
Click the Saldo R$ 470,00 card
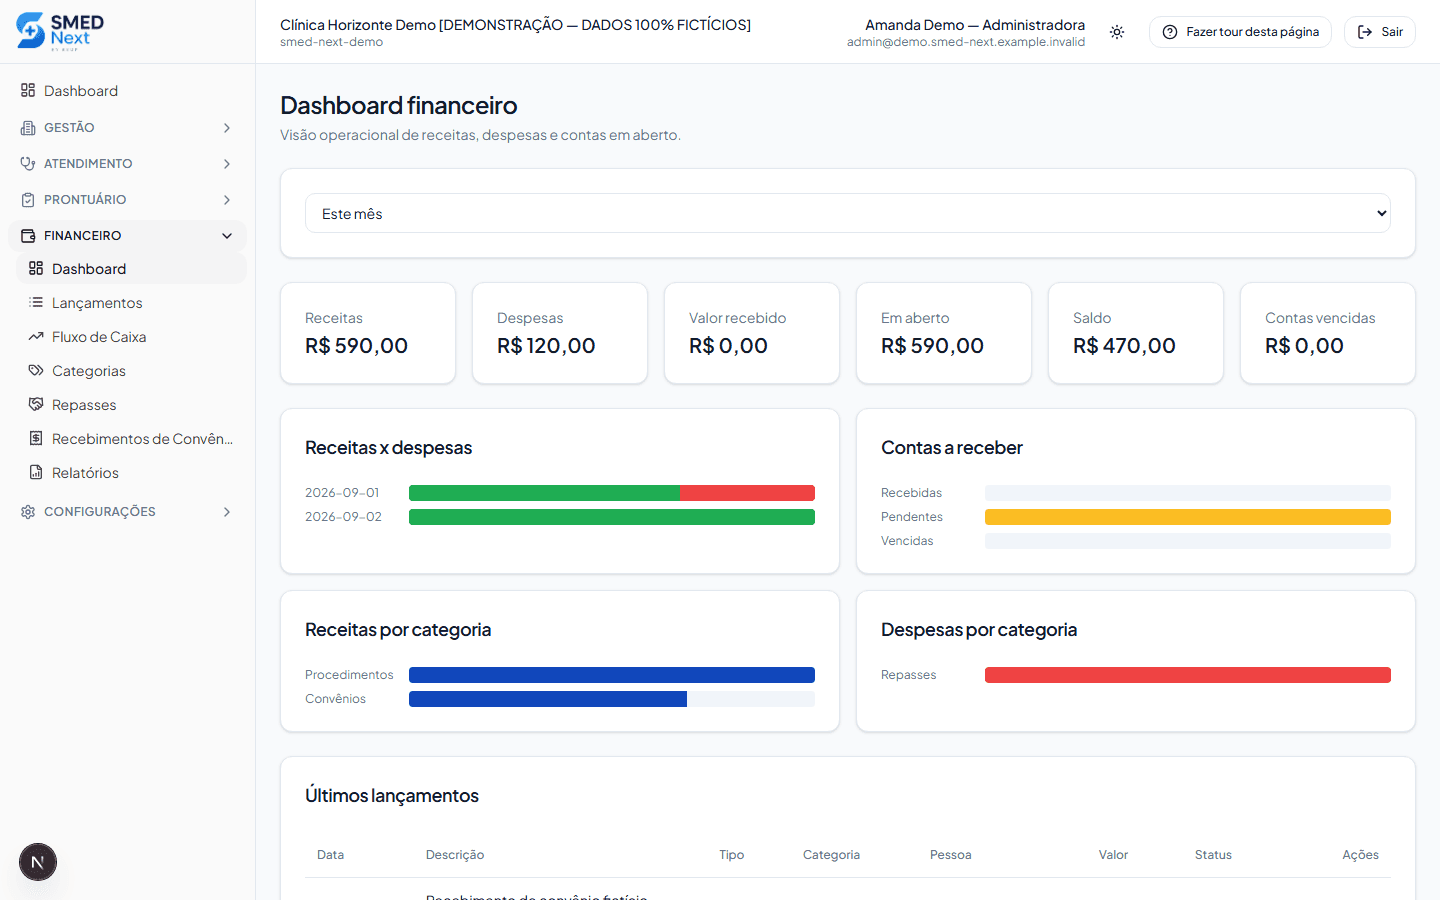click(1136, 333)
